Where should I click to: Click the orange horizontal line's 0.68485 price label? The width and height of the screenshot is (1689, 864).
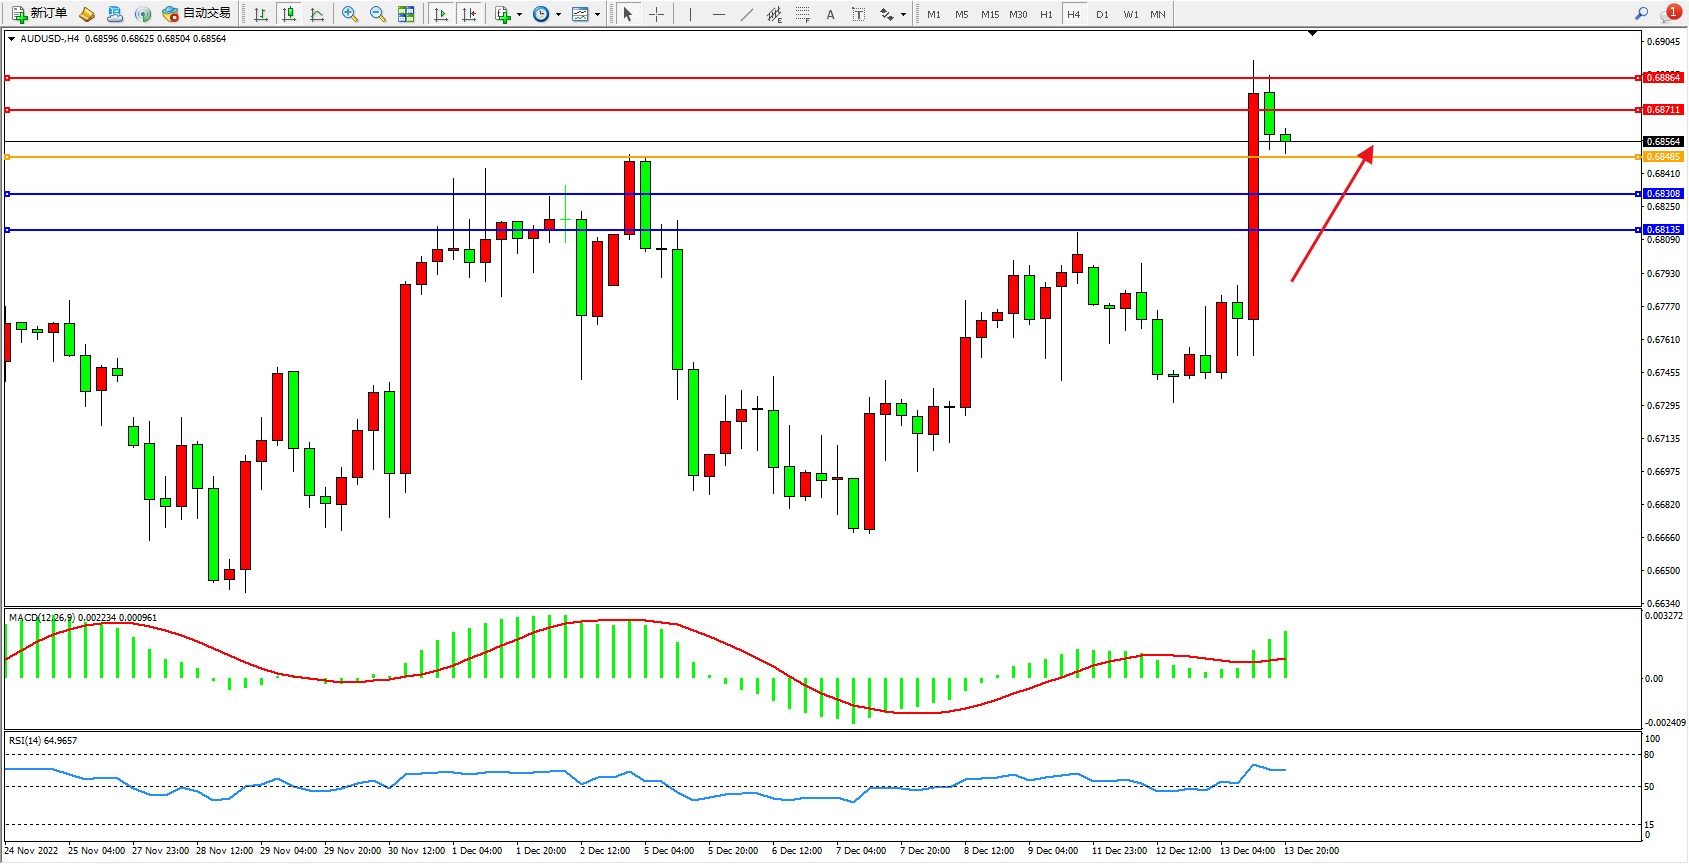[x=1663, y=157]
